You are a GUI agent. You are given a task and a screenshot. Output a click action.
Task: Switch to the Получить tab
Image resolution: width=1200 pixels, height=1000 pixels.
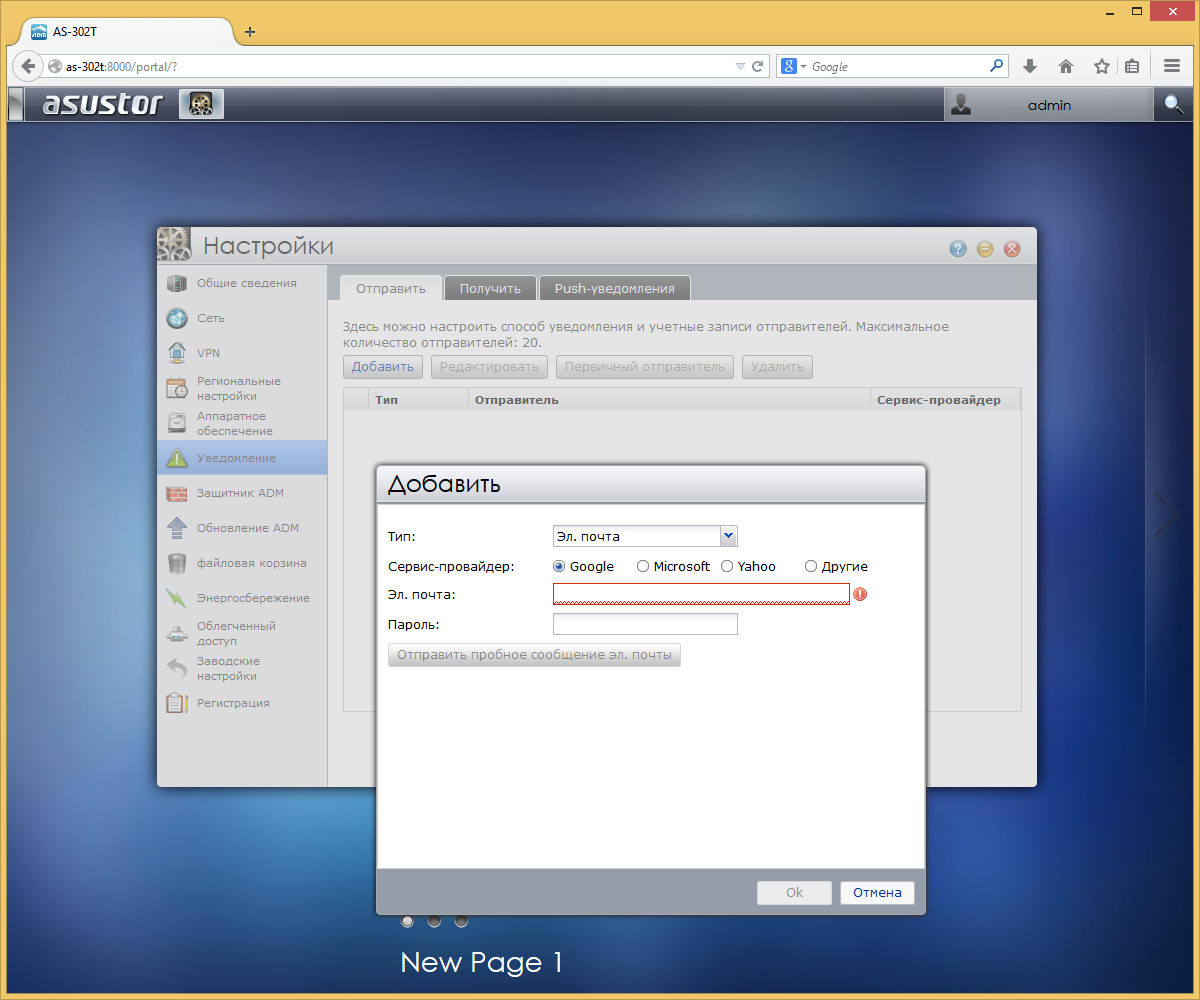490,288
